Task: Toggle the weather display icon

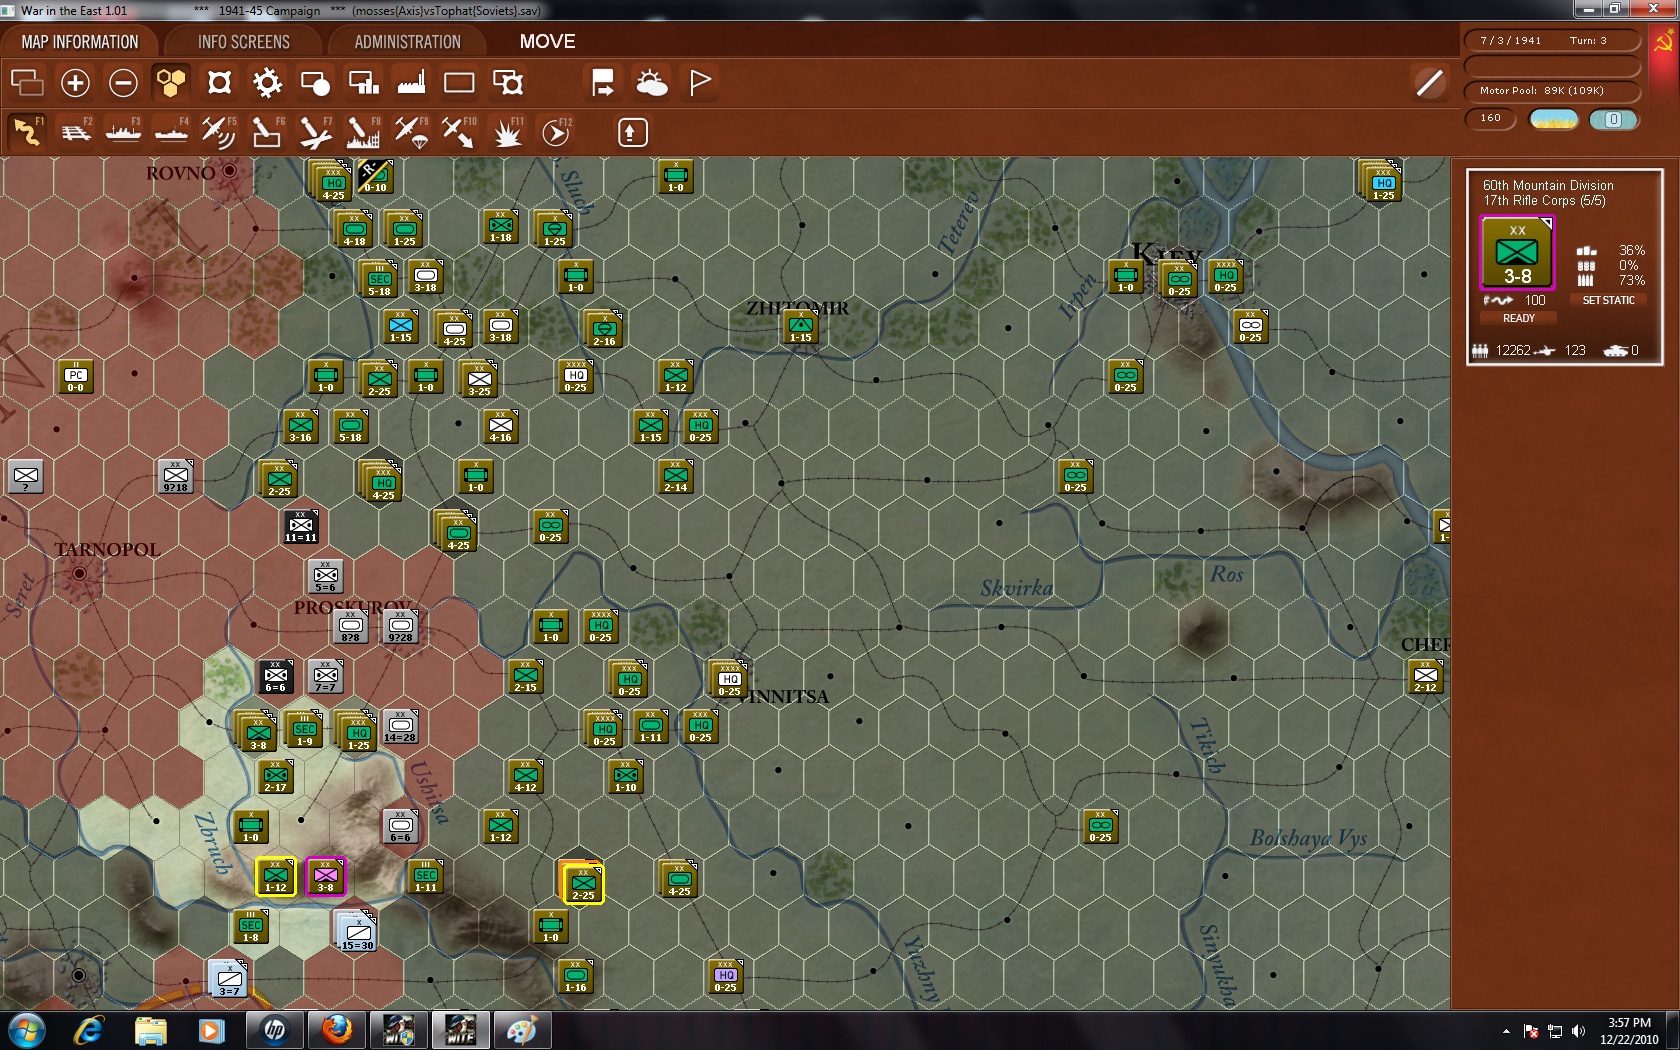Action: [x=651, y=83]
